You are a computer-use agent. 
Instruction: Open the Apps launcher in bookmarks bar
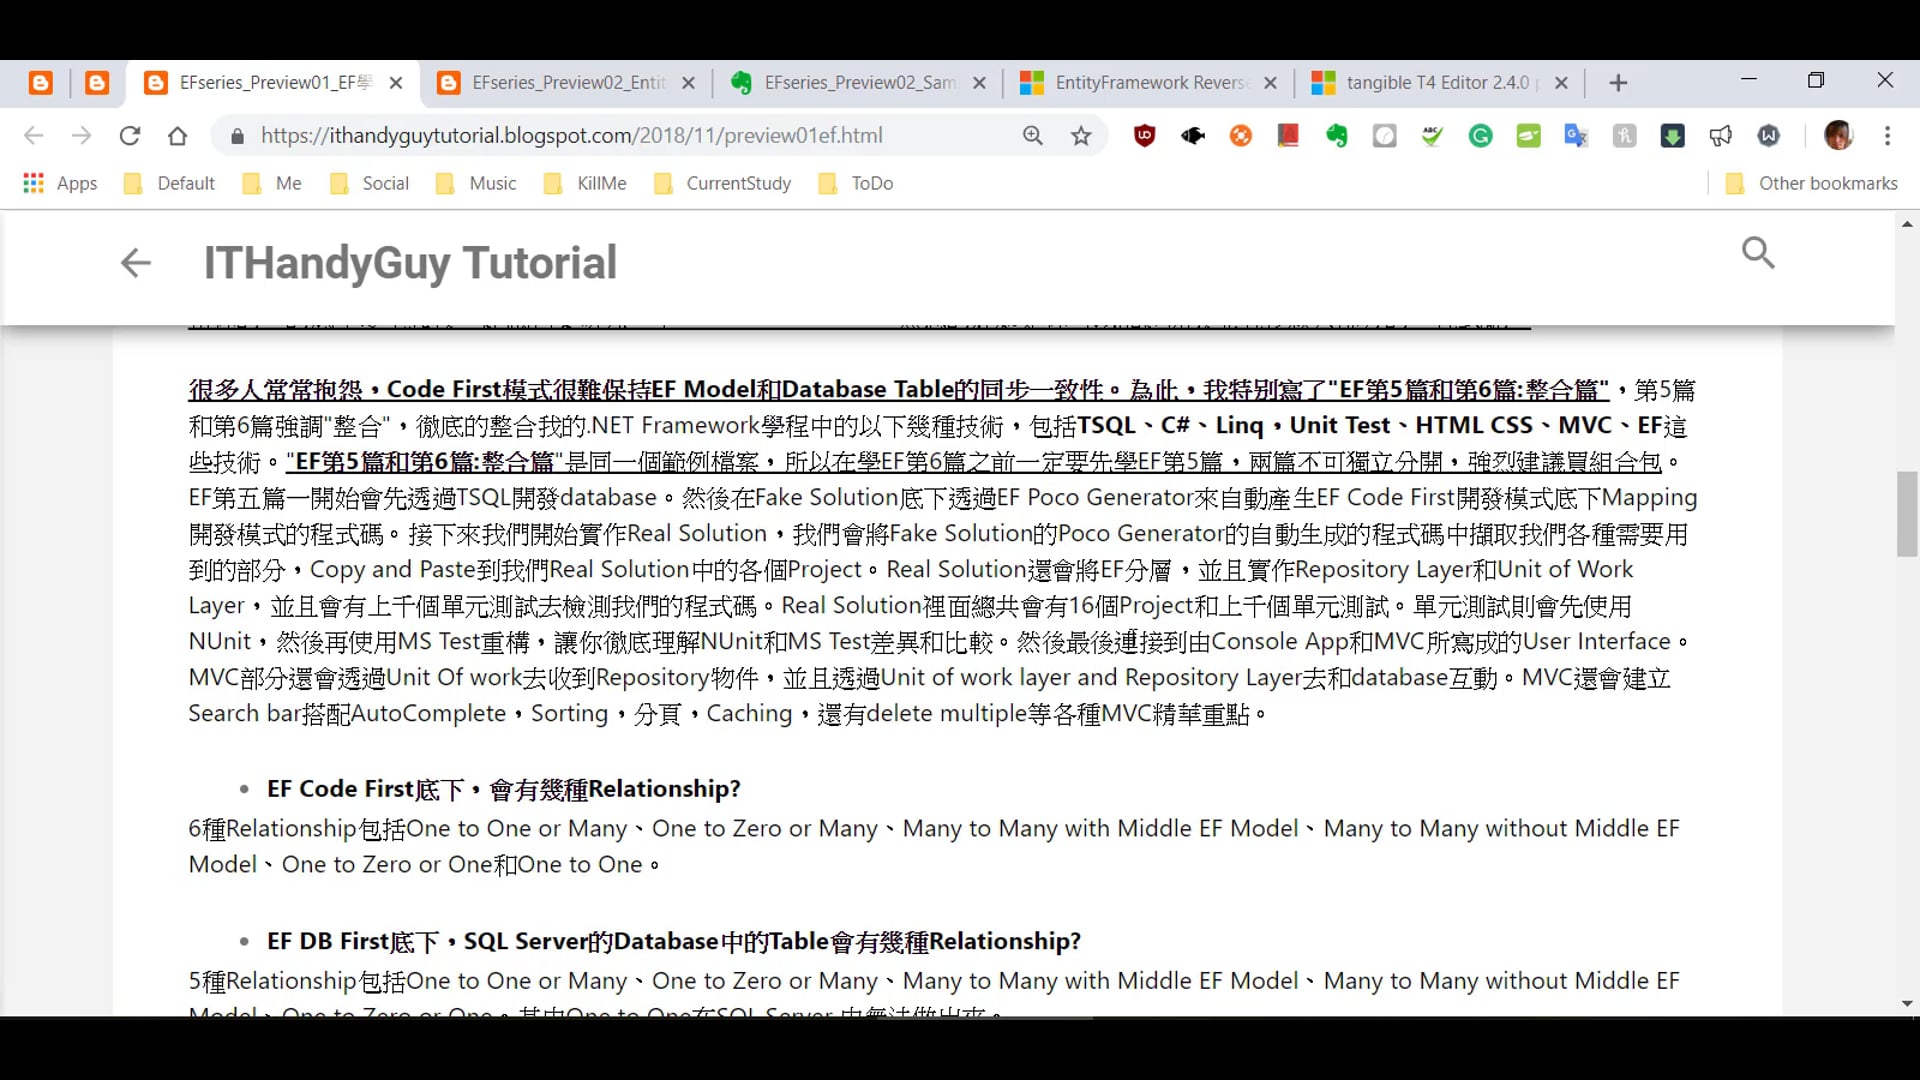(33, 183)
